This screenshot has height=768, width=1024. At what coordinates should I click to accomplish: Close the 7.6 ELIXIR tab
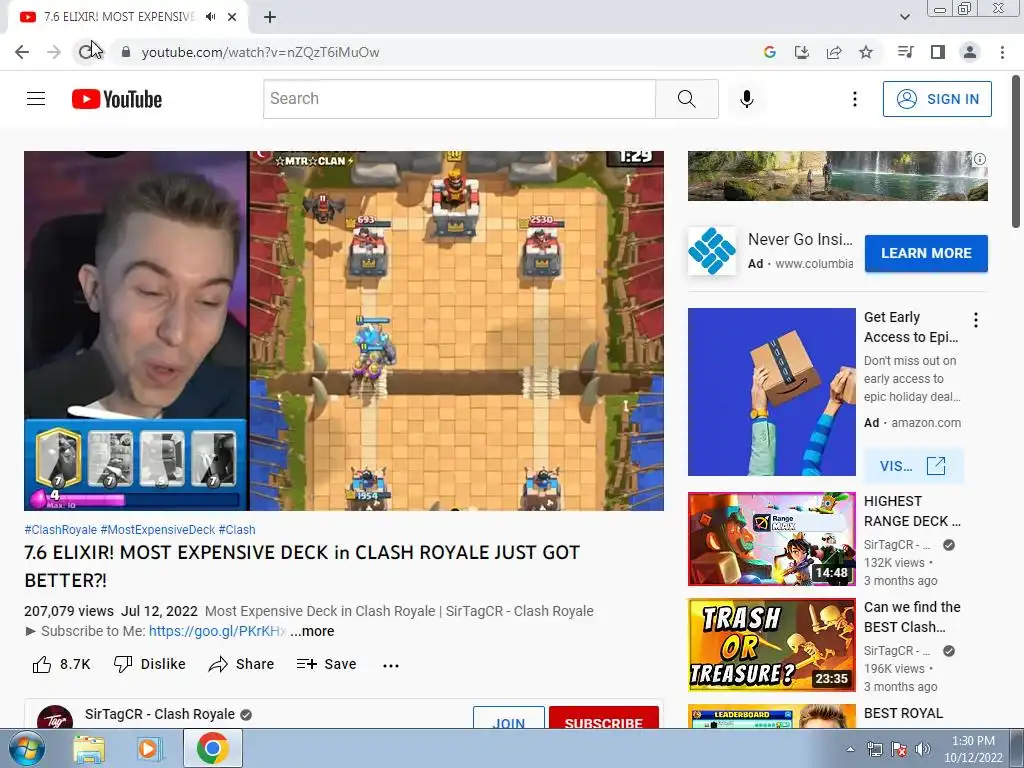click(232, 17)
